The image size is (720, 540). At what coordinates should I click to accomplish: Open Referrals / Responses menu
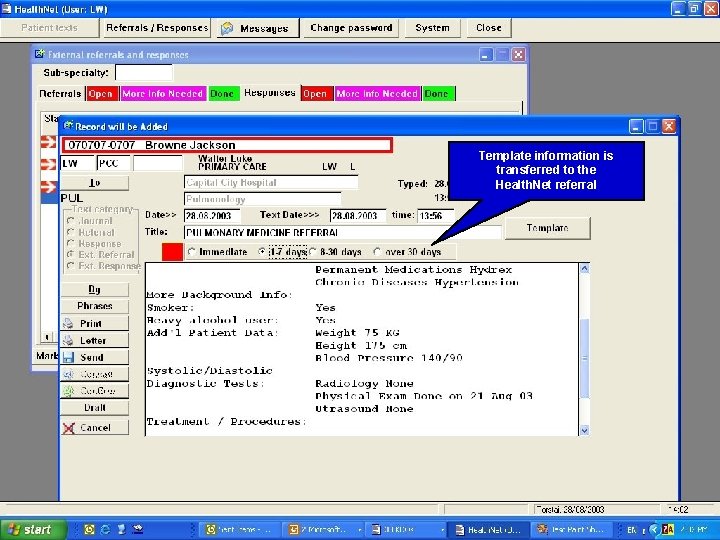coord(157,28)
